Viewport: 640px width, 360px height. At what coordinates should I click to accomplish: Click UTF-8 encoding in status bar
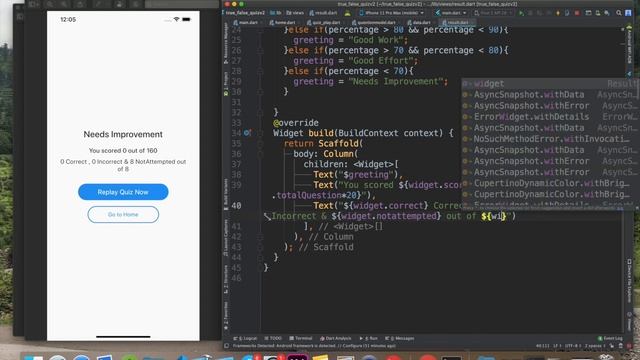tap(574, 346)
